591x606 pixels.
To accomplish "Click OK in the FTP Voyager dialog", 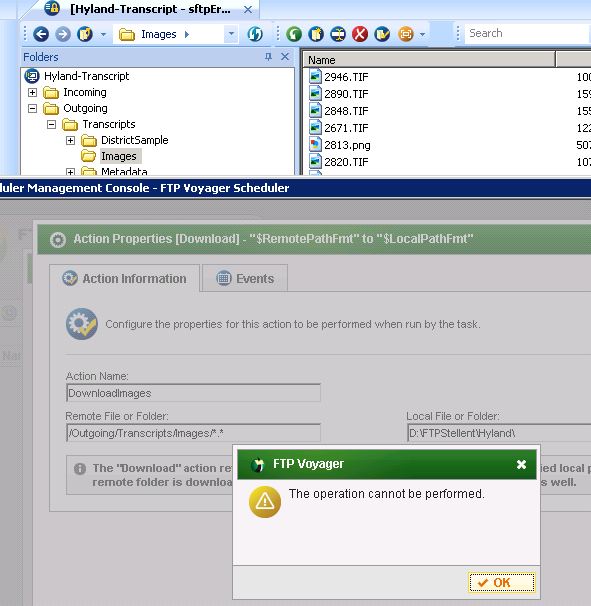I will 502,582.
